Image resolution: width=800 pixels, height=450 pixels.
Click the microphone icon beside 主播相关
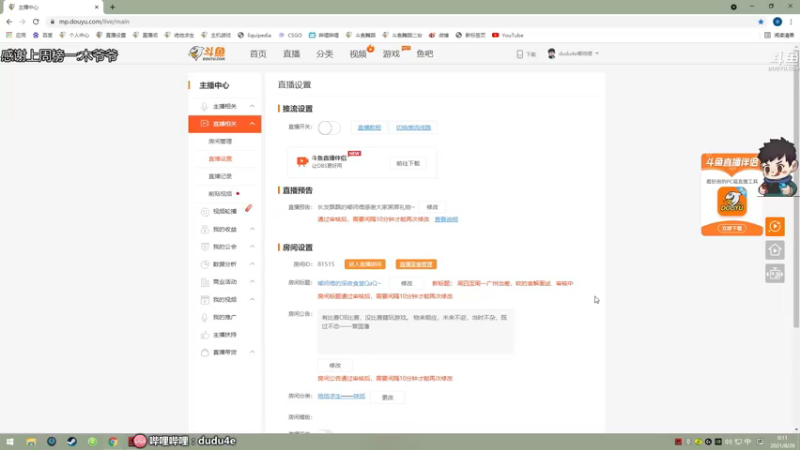click(204, 106)
